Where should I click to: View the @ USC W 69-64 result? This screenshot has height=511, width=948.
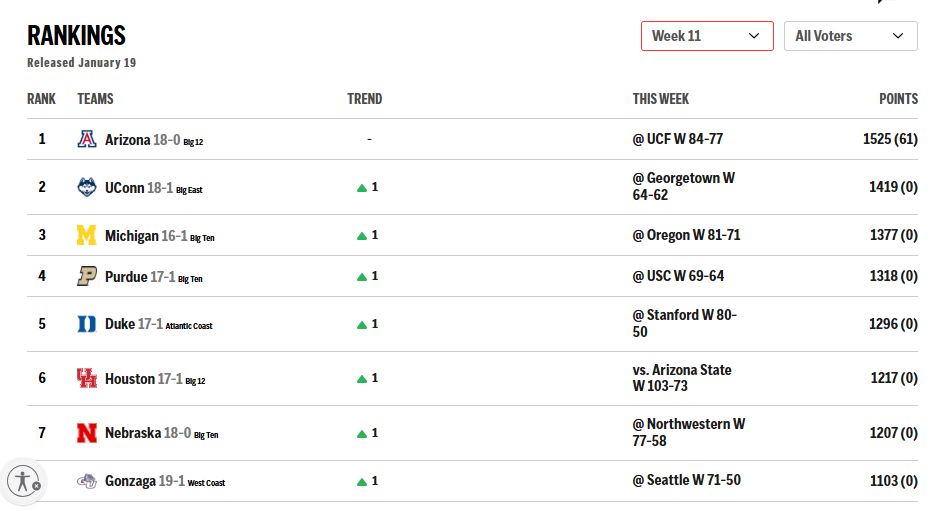(x=678, y=276)
